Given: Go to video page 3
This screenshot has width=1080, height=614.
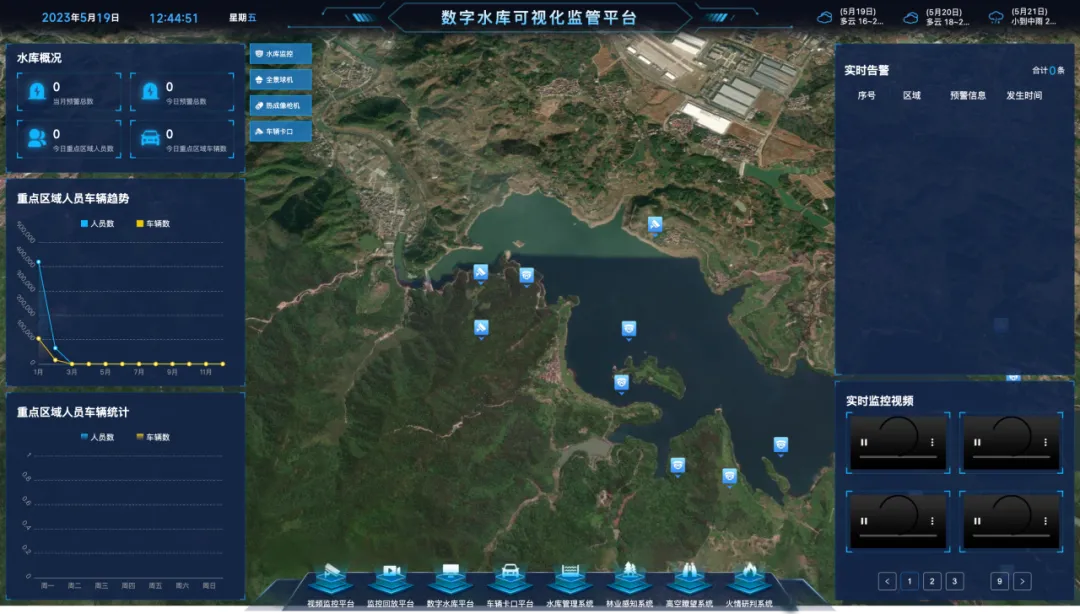Looking at the screenshot, I should 954,582.
